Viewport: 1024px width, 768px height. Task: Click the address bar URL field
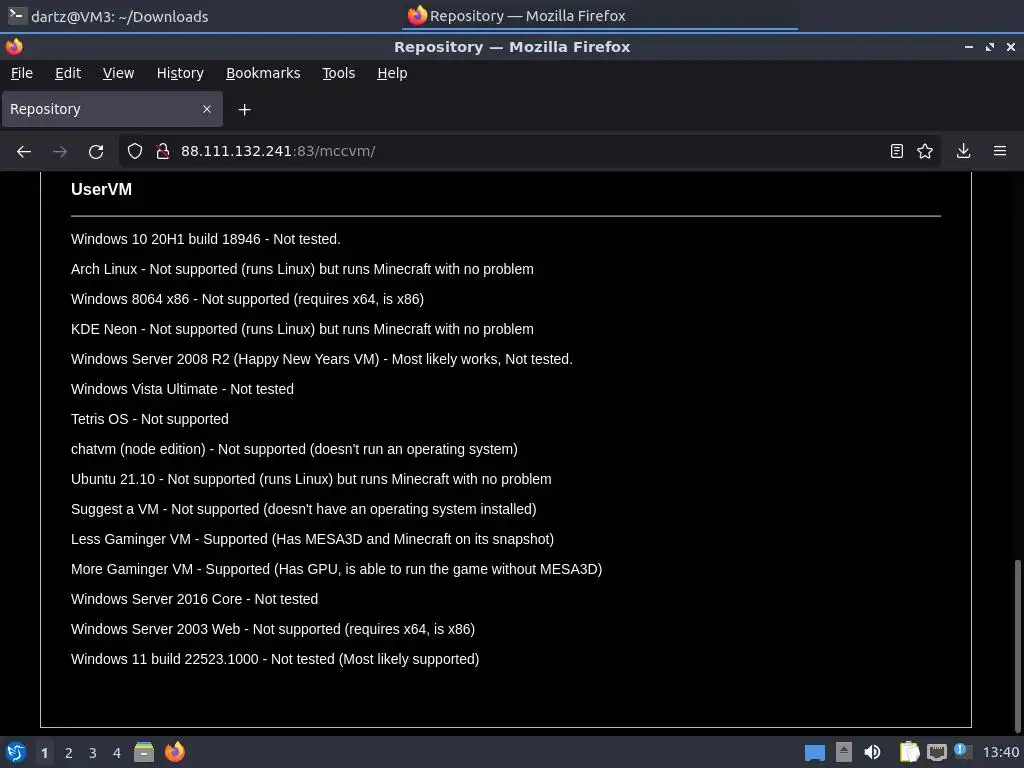[529, 152]
